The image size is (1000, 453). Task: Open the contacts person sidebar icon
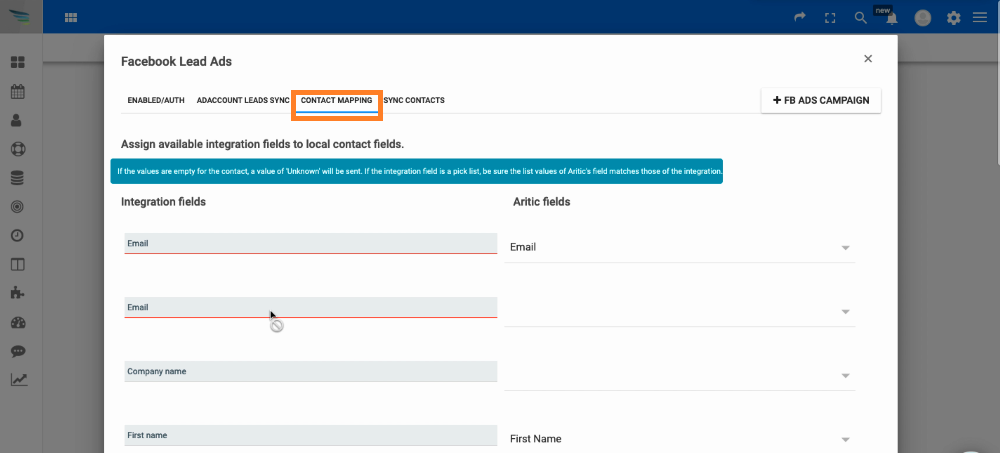coord(18,120)
